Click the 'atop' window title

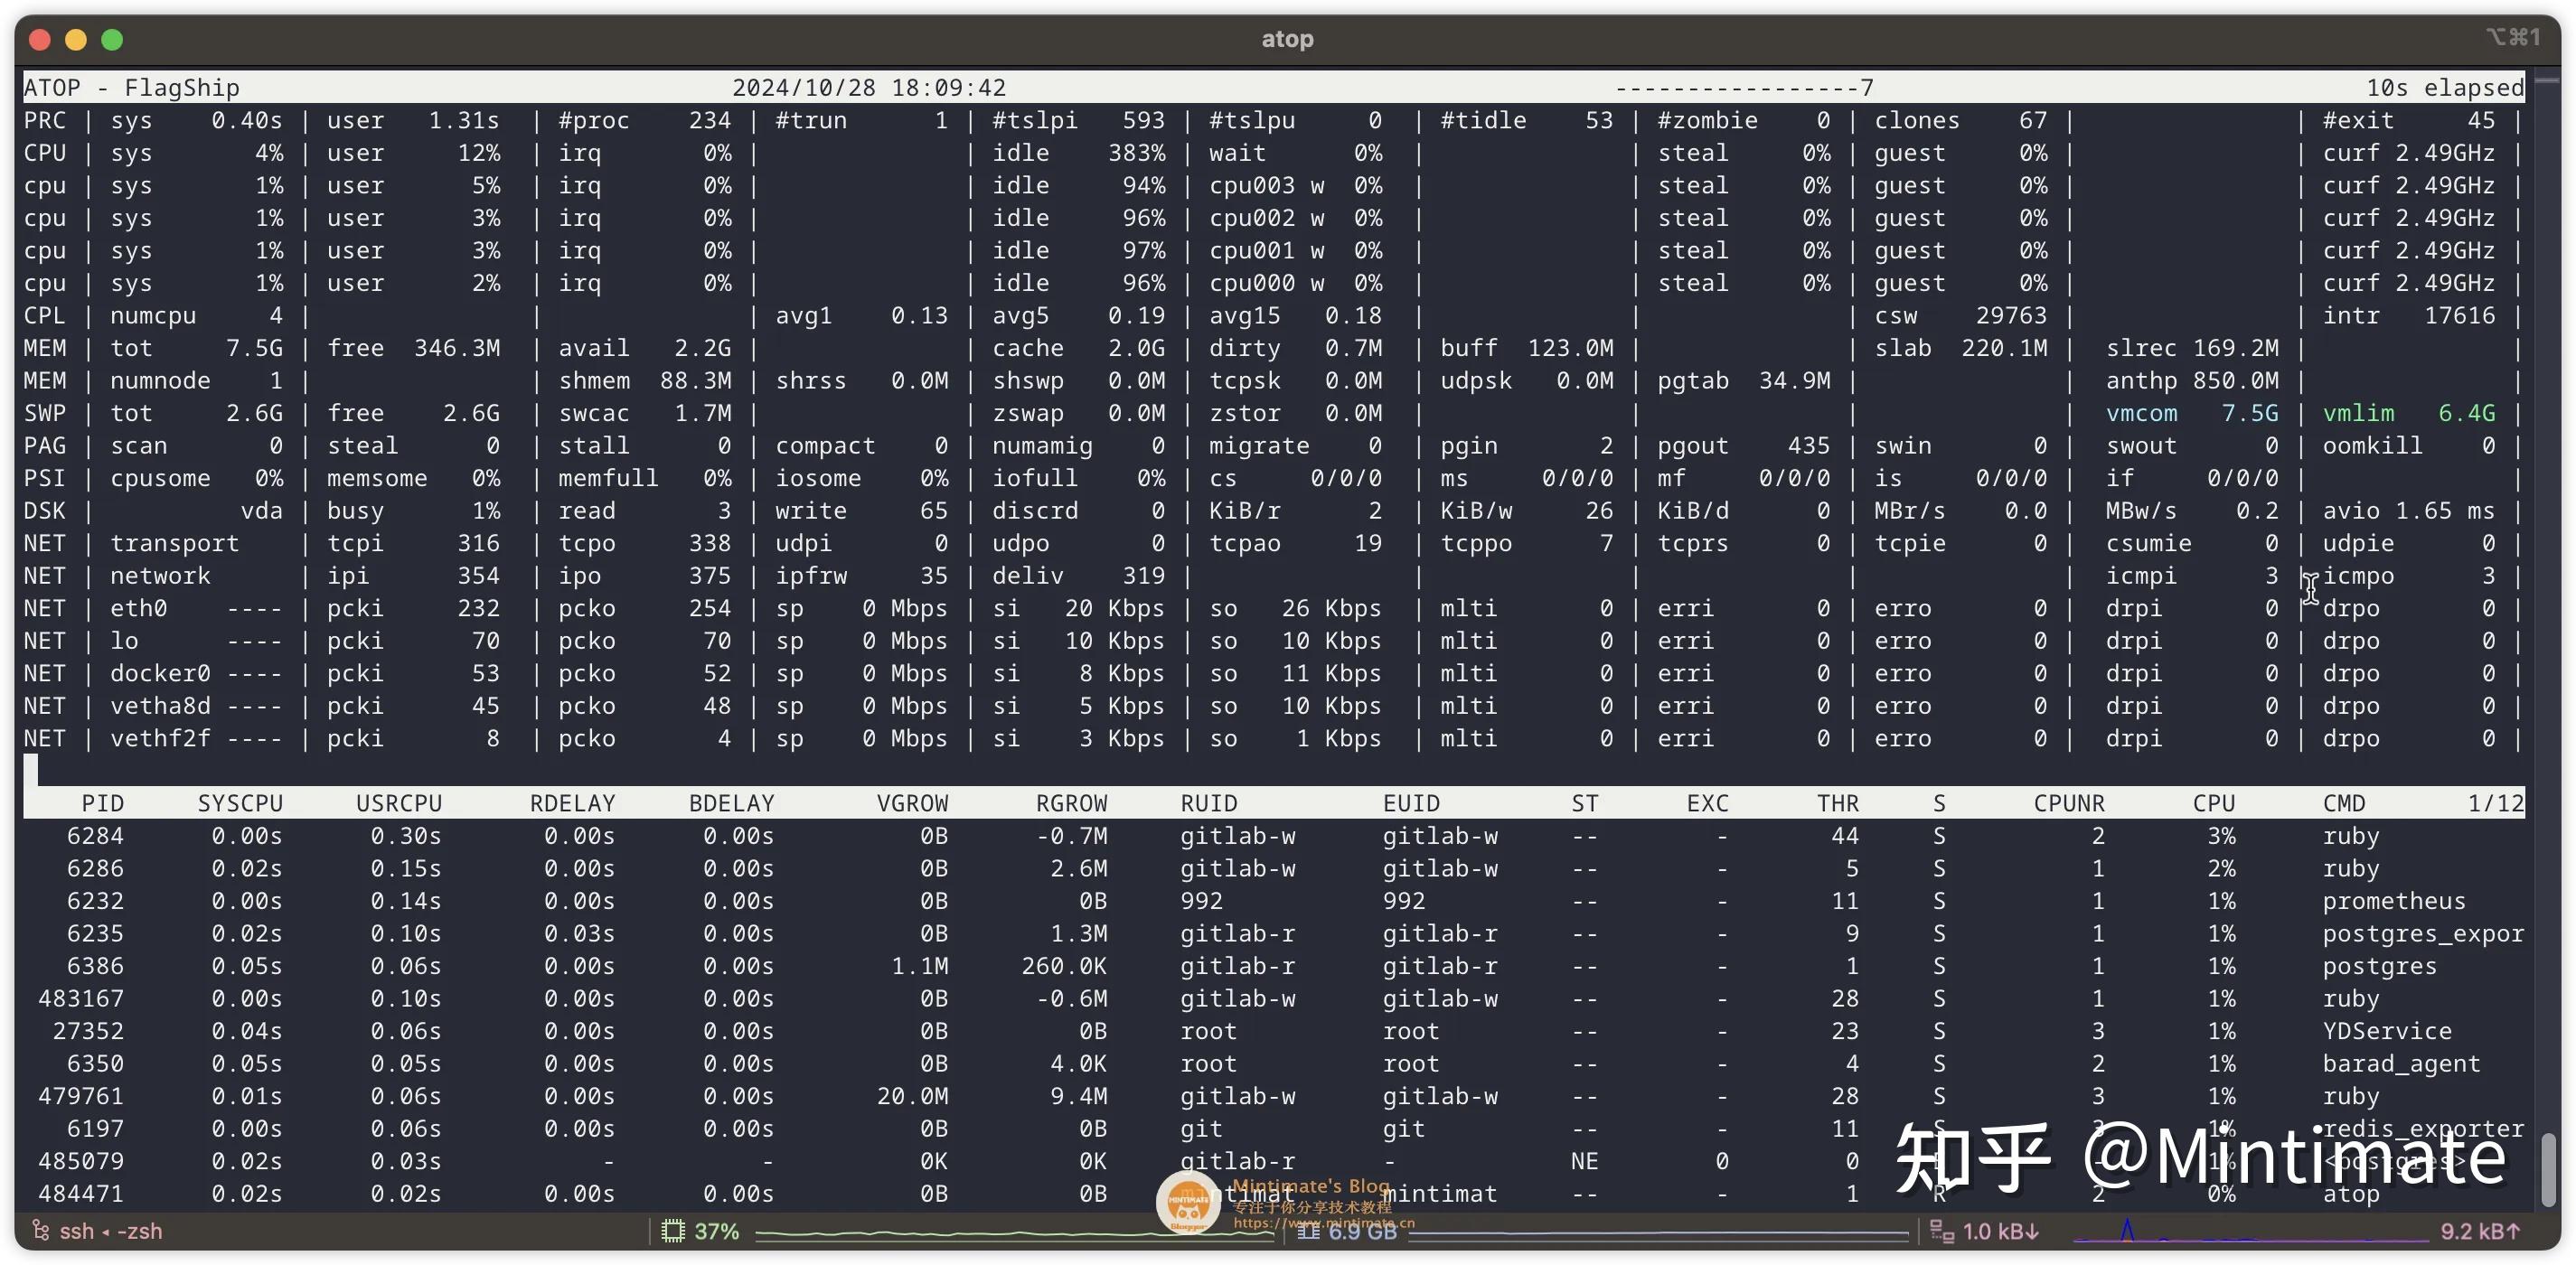pos(1287,39)
